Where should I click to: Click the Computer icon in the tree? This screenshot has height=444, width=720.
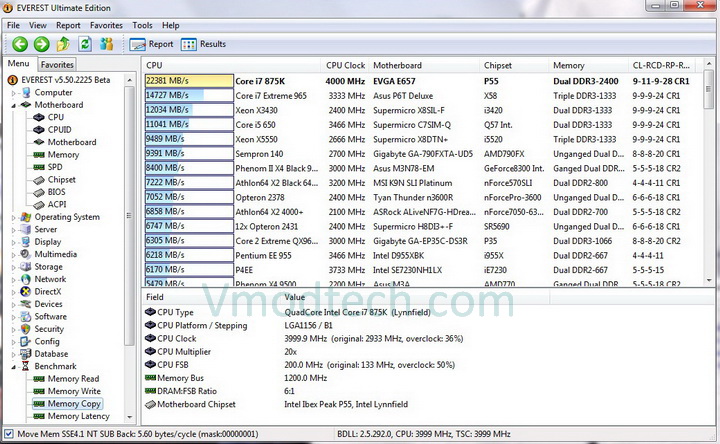point(26,92)
